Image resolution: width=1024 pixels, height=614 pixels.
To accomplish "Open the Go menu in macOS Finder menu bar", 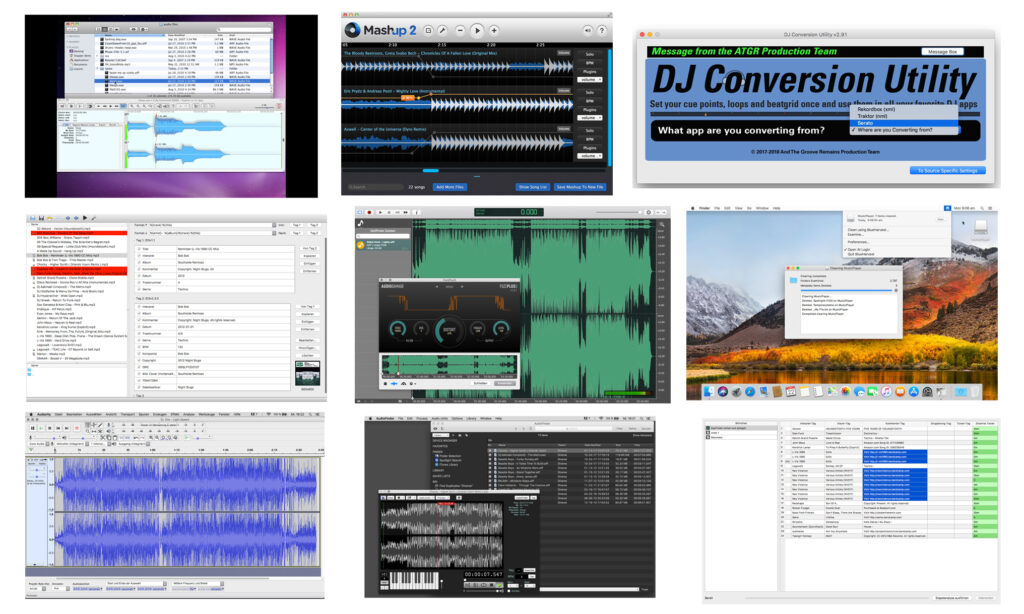I will tap(749, 208).
